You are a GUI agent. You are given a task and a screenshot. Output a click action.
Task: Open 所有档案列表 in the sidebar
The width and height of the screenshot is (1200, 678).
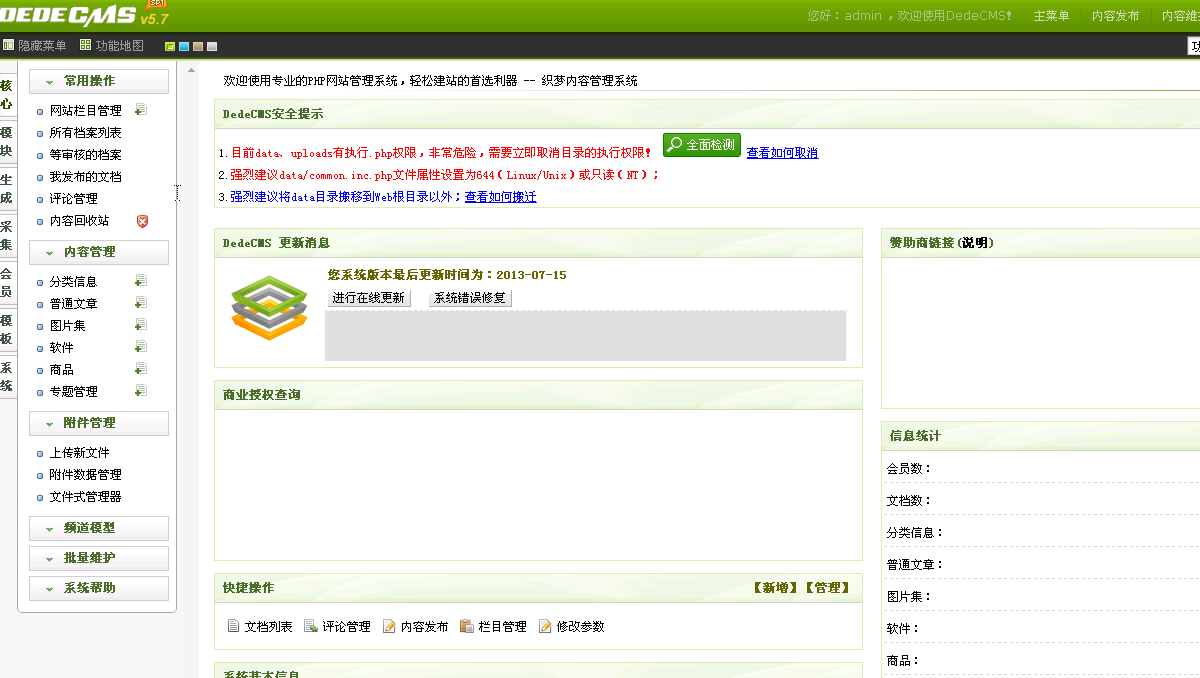click(85, 133)
